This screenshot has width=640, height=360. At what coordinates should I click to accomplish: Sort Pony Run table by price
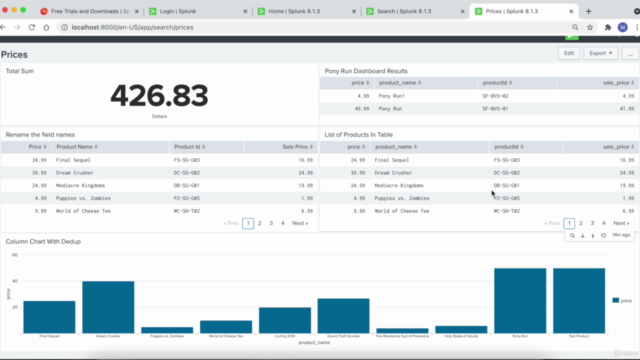(x=360, y=83)
